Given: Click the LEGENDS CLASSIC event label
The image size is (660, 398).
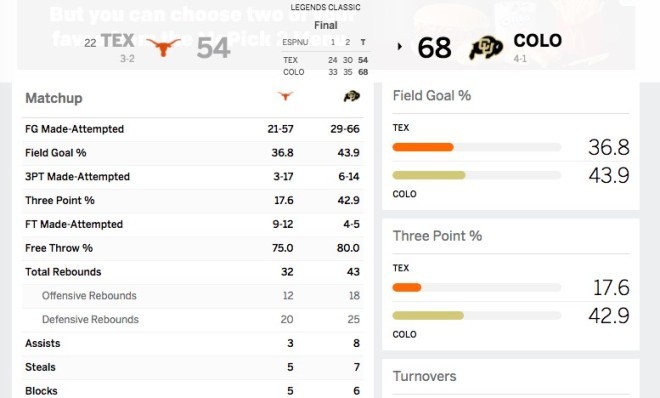Looking at the screenshot, I should coord(325,7).
